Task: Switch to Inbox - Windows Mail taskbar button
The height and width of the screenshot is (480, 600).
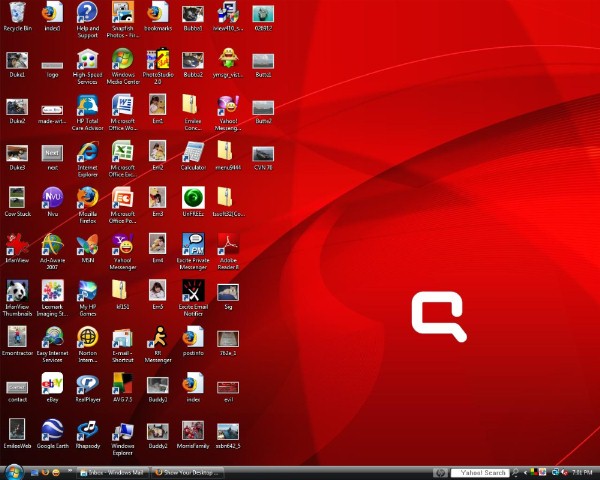Action: pyautogui.click(x=112, y=473)
